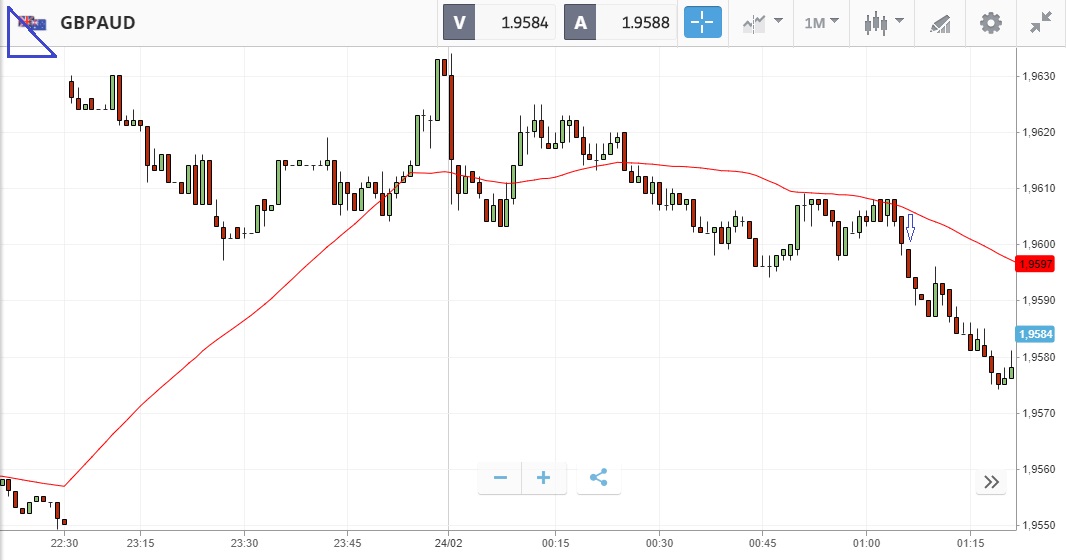Click the blue current price label 1.9584
Image resolution: width=1066 pixels, height=560 pixels.
(x=1032, y=334)
